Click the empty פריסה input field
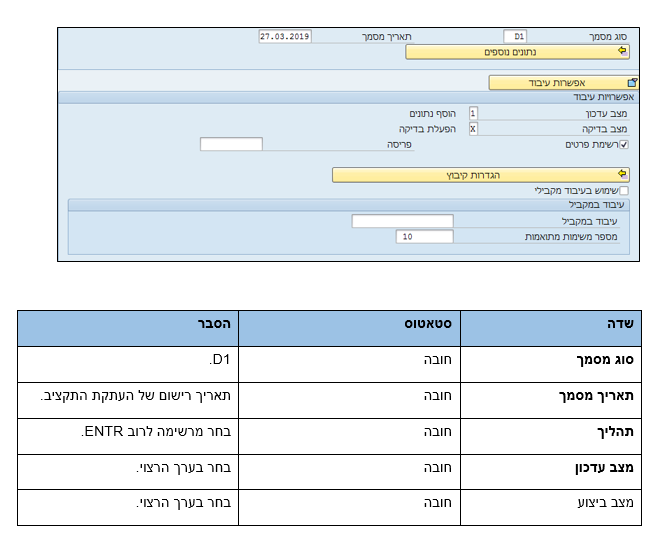 click(x=231, y=144)
